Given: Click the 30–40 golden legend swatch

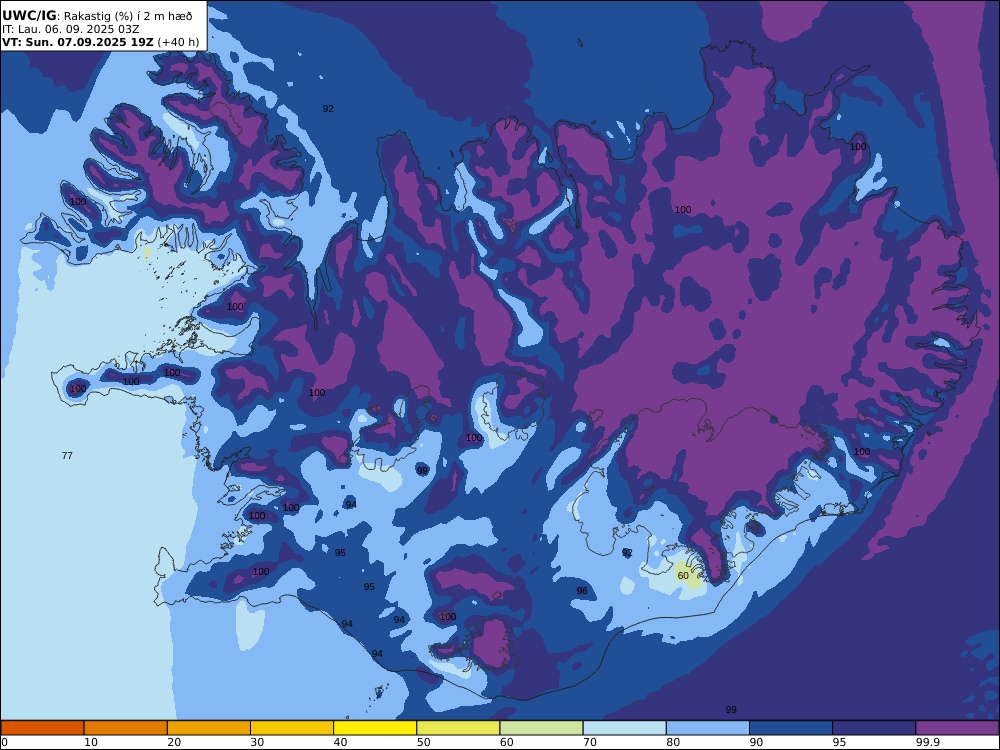Looking at the screenshot, I should [x=291, y=728].
